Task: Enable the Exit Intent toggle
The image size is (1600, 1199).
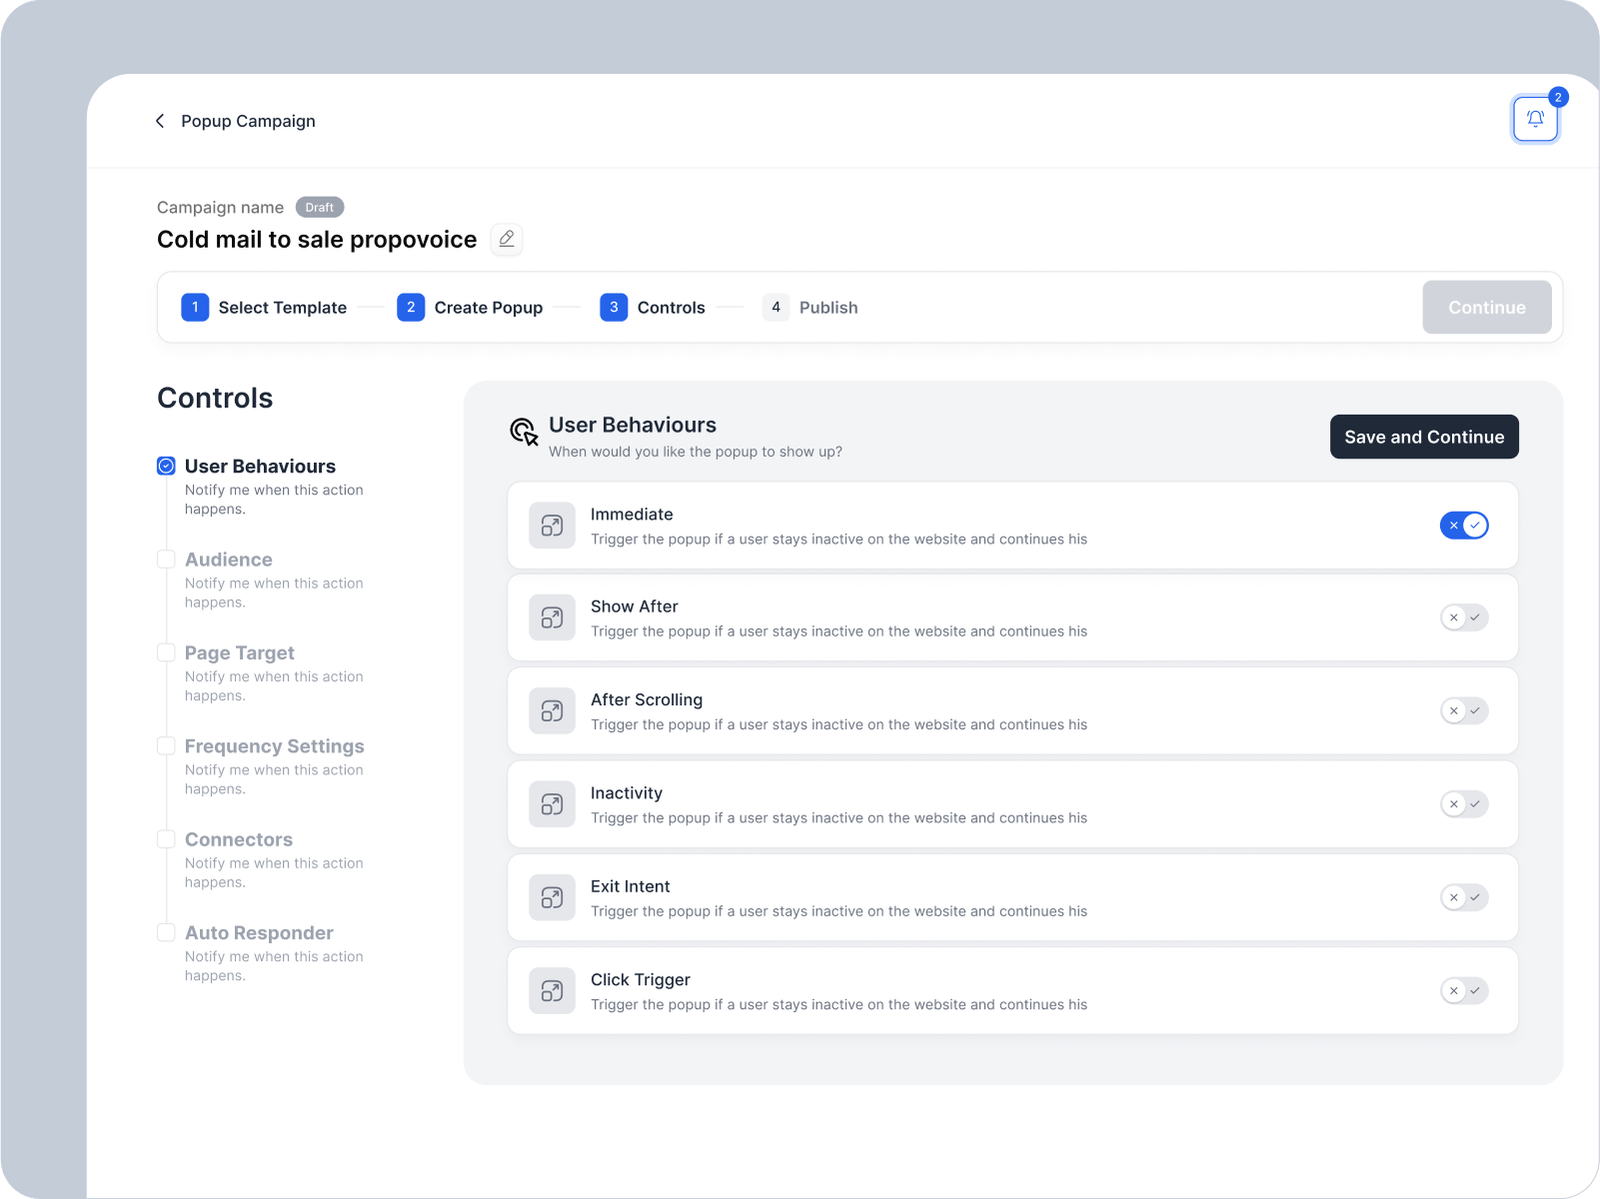Action: 1464,898
